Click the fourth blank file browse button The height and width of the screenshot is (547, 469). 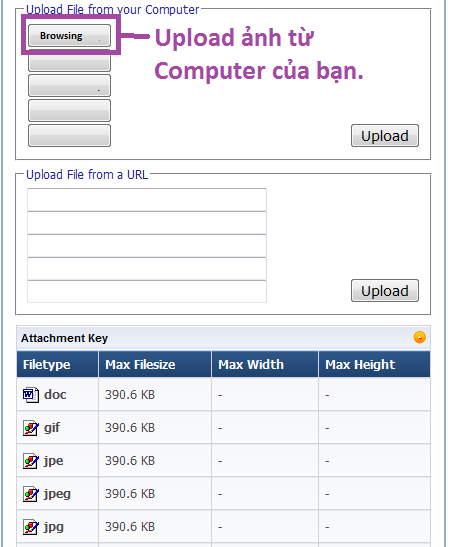click(x=69, y=111)
